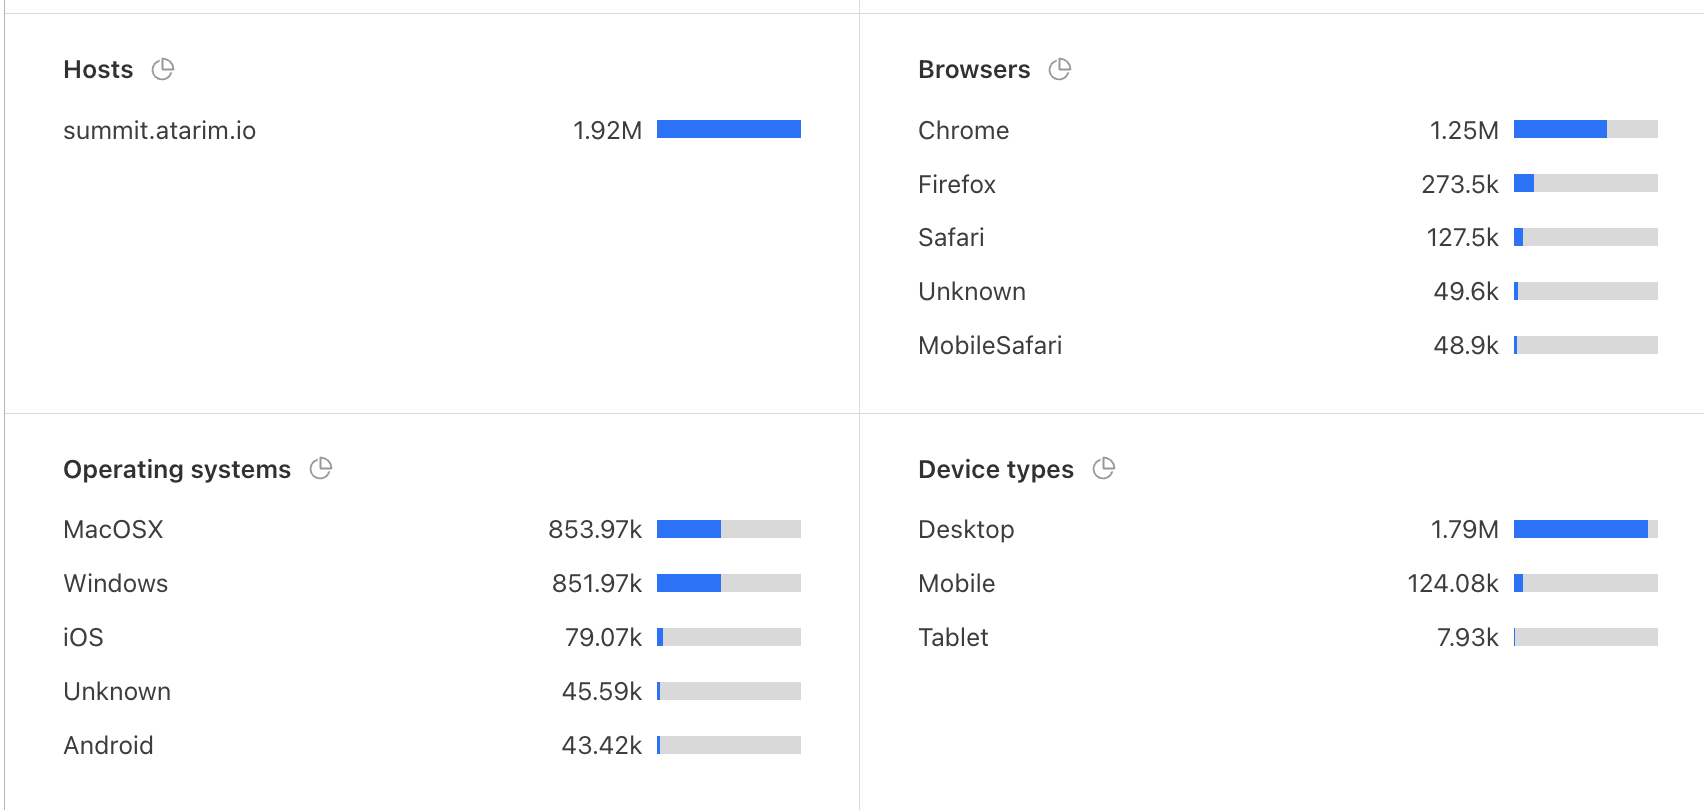The height and width of the screenshot is (810, 1704).
Task: Select Safari in the Browsers list
Action: (950, 237)
